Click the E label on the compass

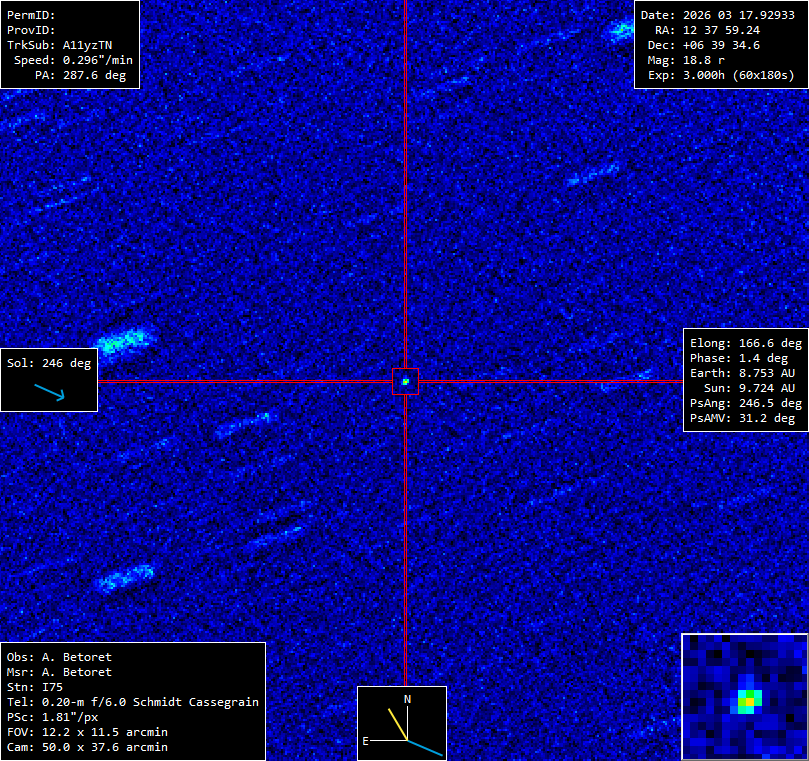coord(366,741)
